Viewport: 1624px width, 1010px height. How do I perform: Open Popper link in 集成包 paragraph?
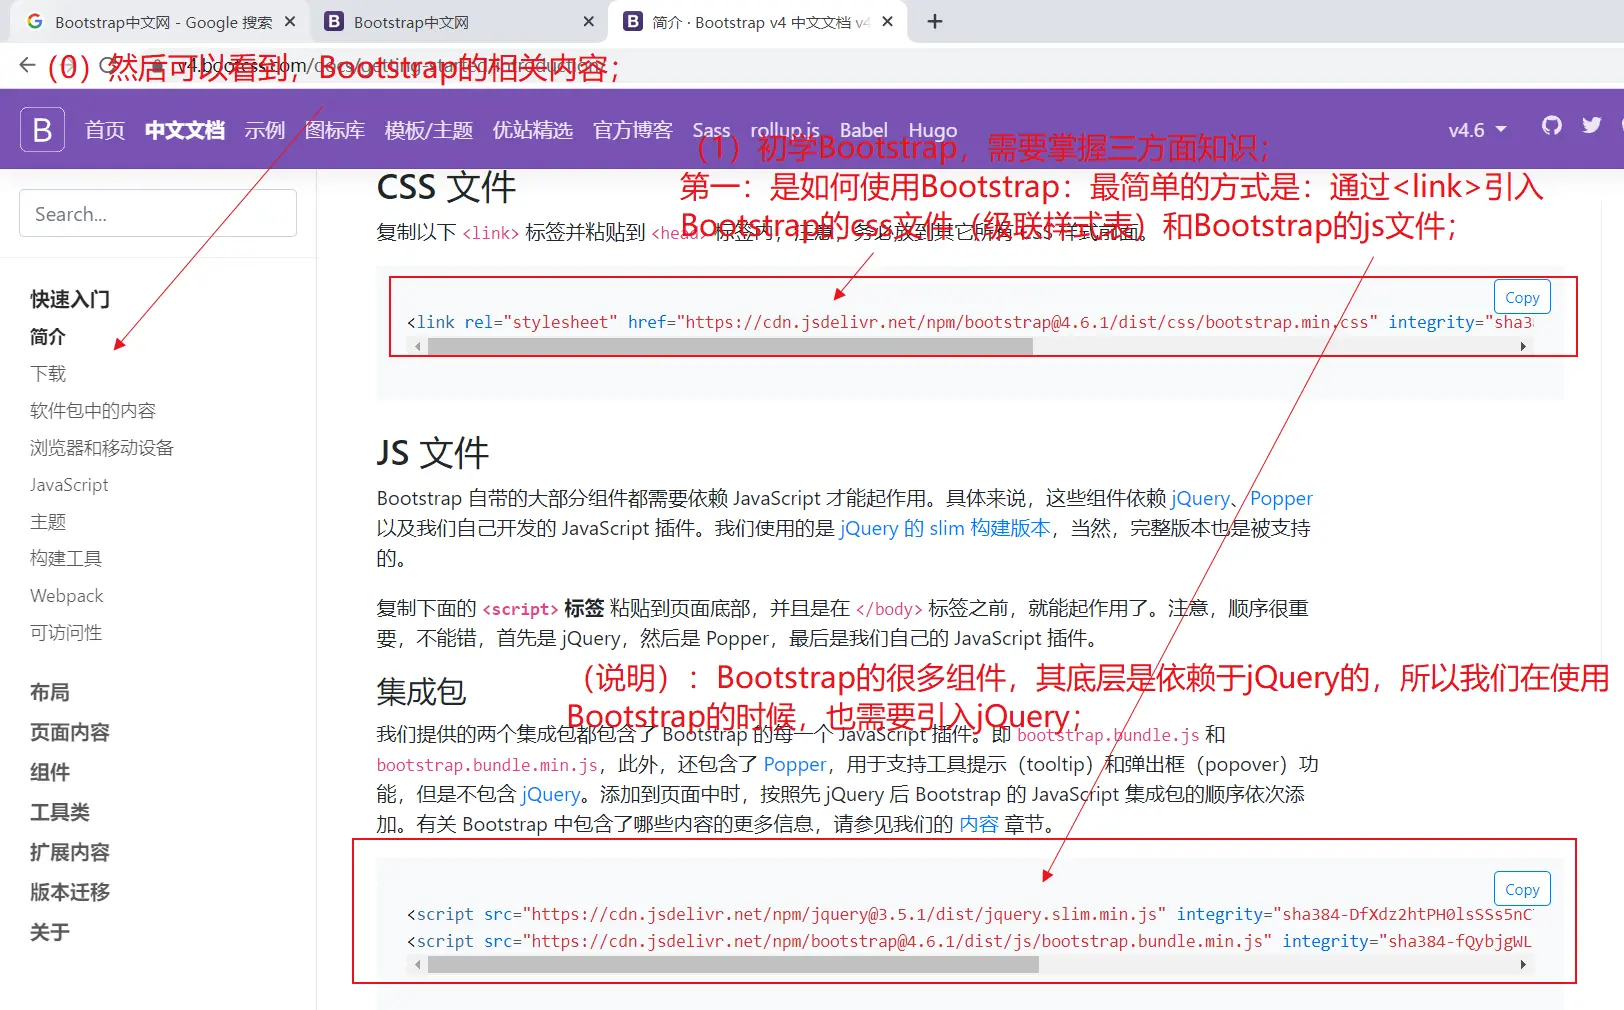coord(795,764)
